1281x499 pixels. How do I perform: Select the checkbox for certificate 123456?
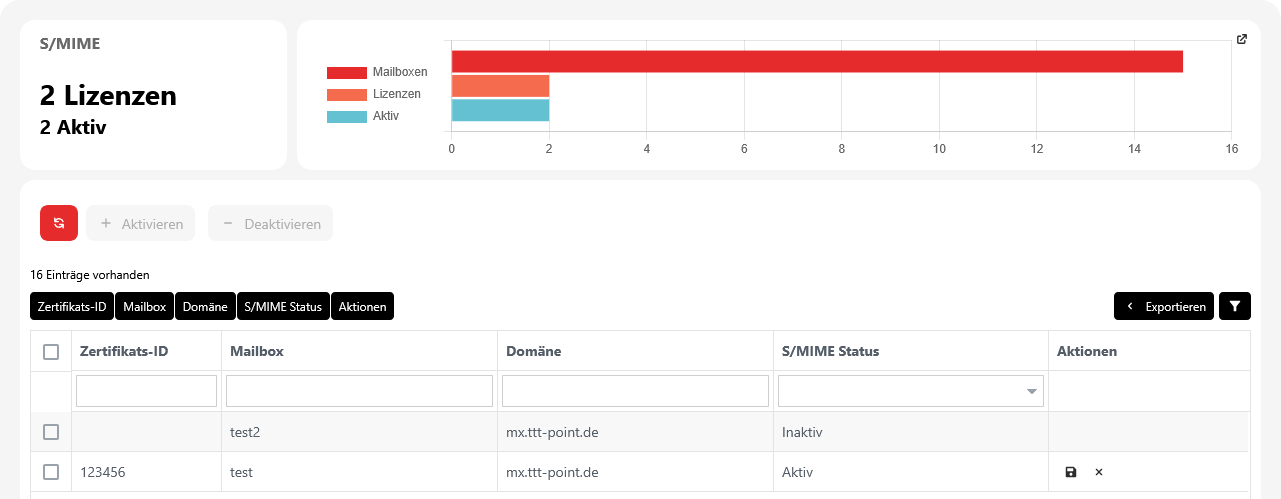[51, 472]
